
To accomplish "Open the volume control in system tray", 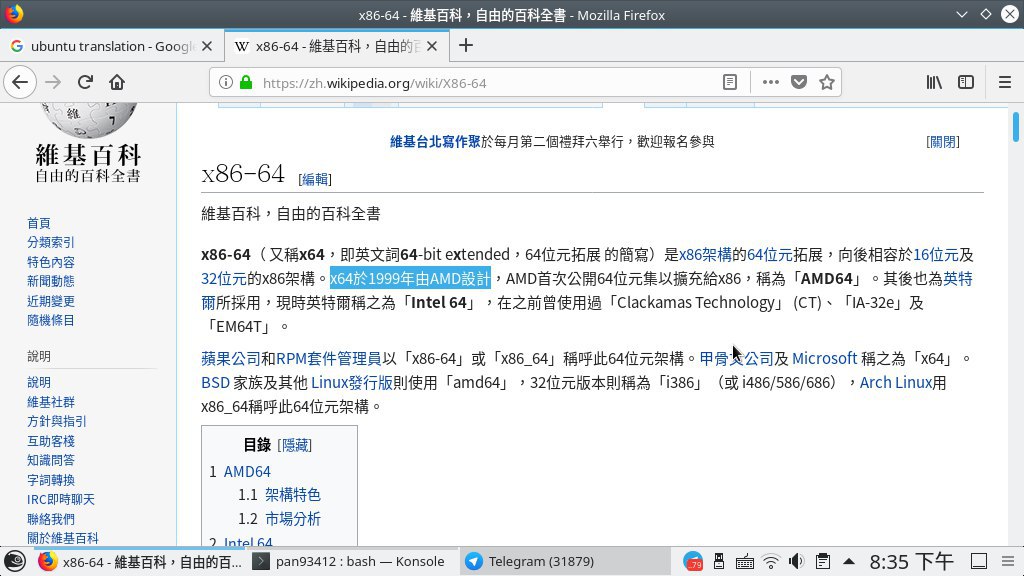I will [x=796, y=562].
